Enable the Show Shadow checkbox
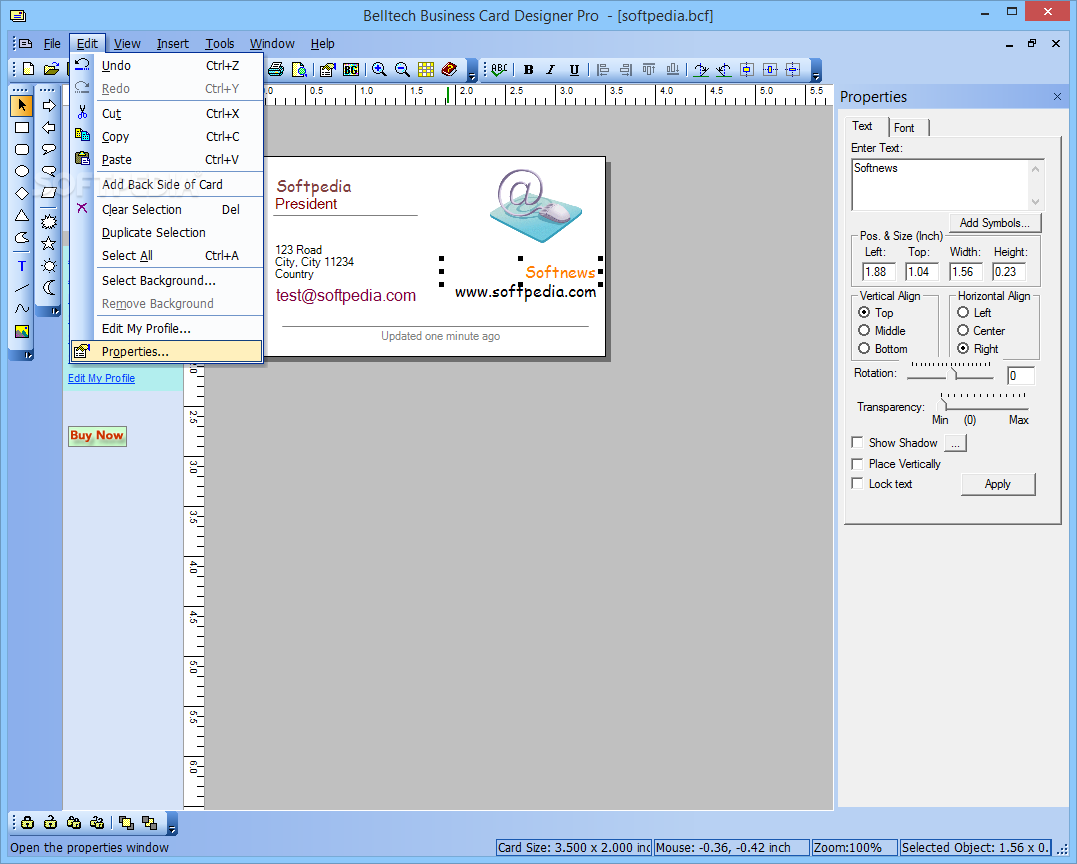 [x=857, y=442]
